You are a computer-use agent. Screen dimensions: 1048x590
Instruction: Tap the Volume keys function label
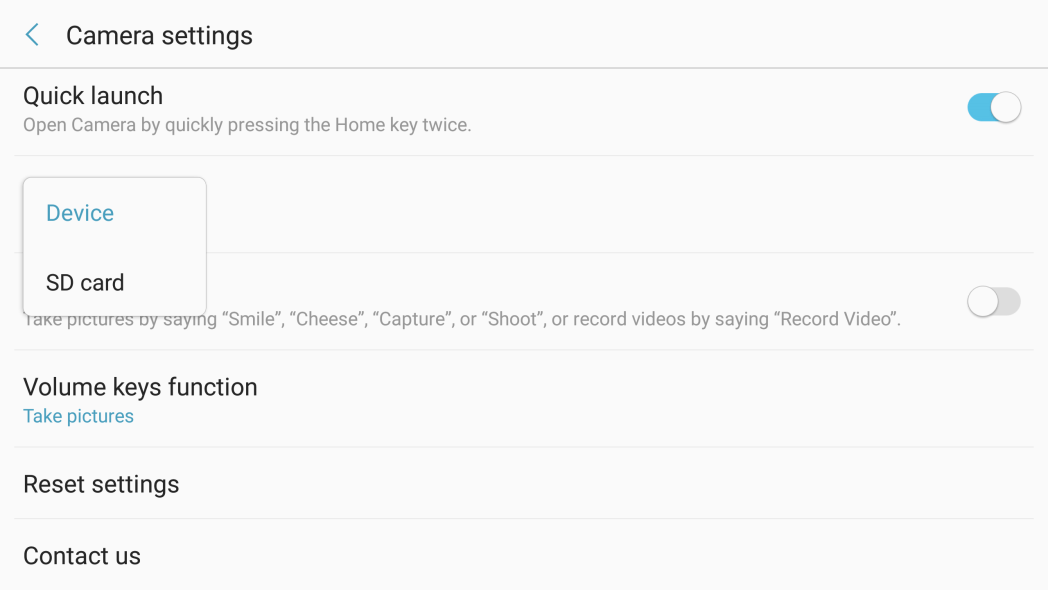coord(140,388)
